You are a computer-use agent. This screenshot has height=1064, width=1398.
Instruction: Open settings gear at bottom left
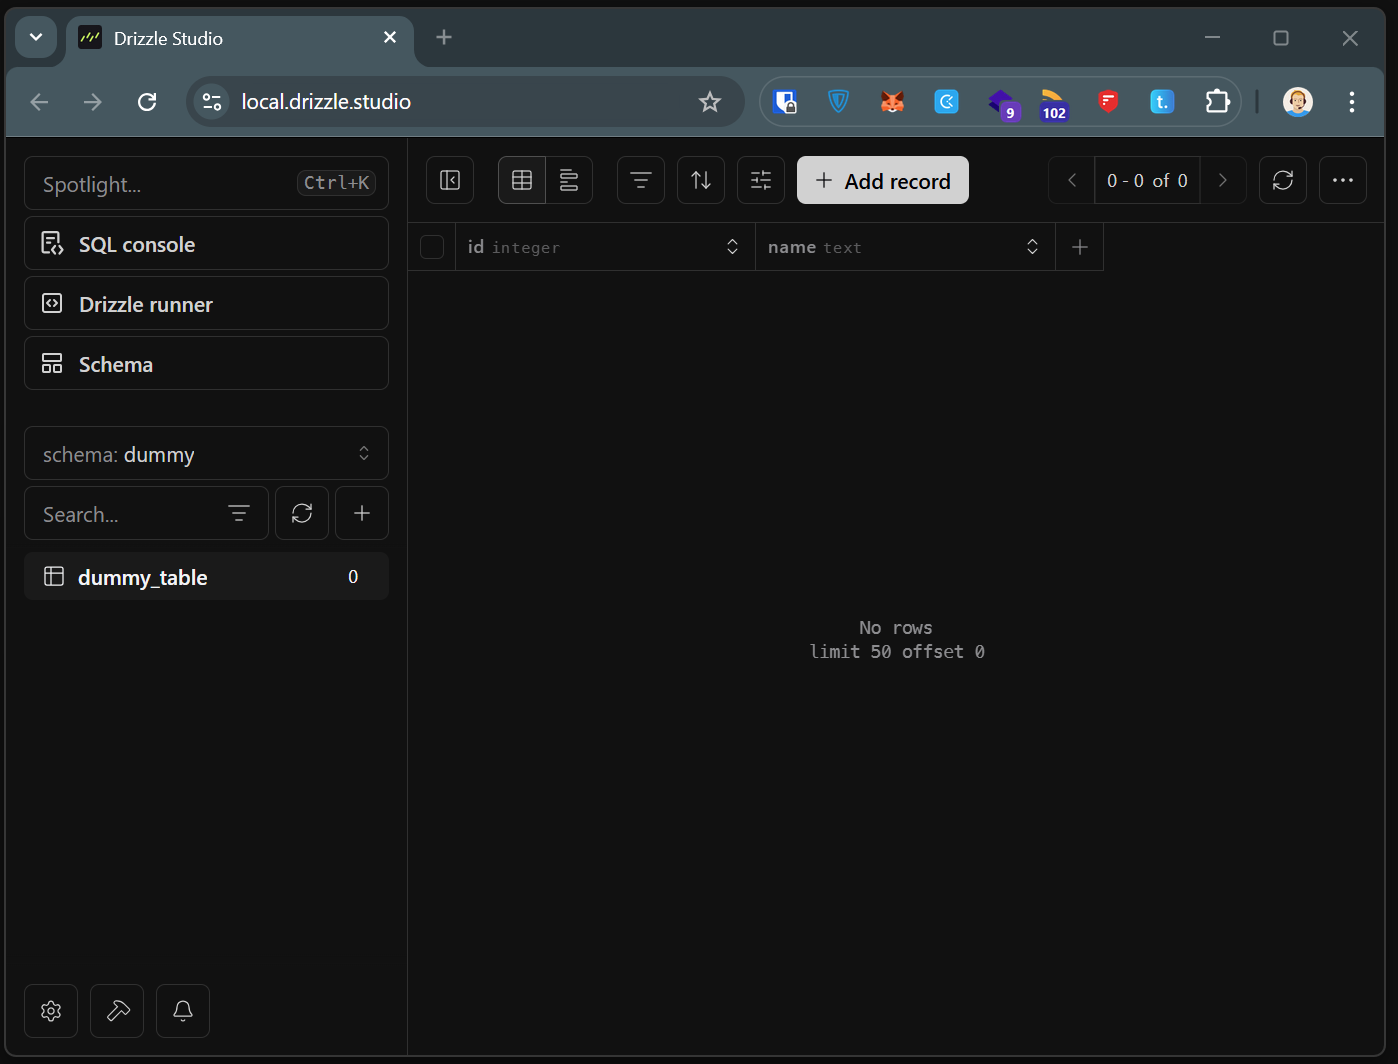[51, 1011]
